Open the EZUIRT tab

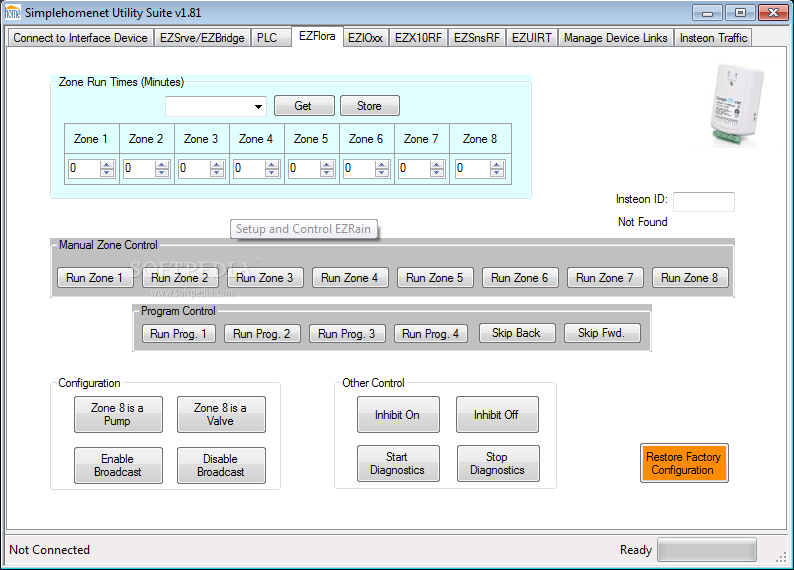pyautogui.click(x=532, y=38)
